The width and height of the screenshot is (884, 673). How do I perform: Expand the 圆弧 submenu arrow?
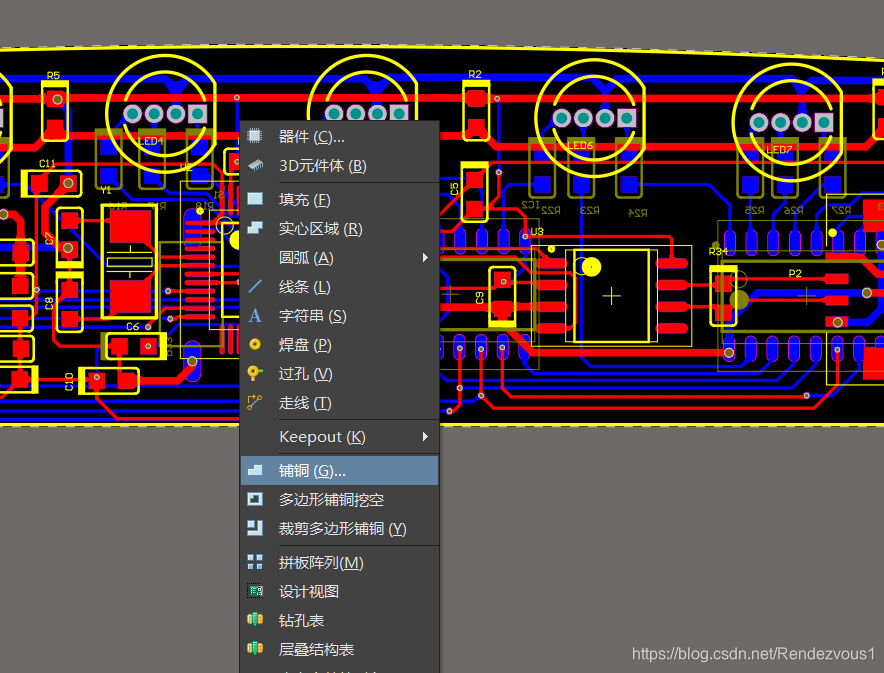tap(425, 258)
